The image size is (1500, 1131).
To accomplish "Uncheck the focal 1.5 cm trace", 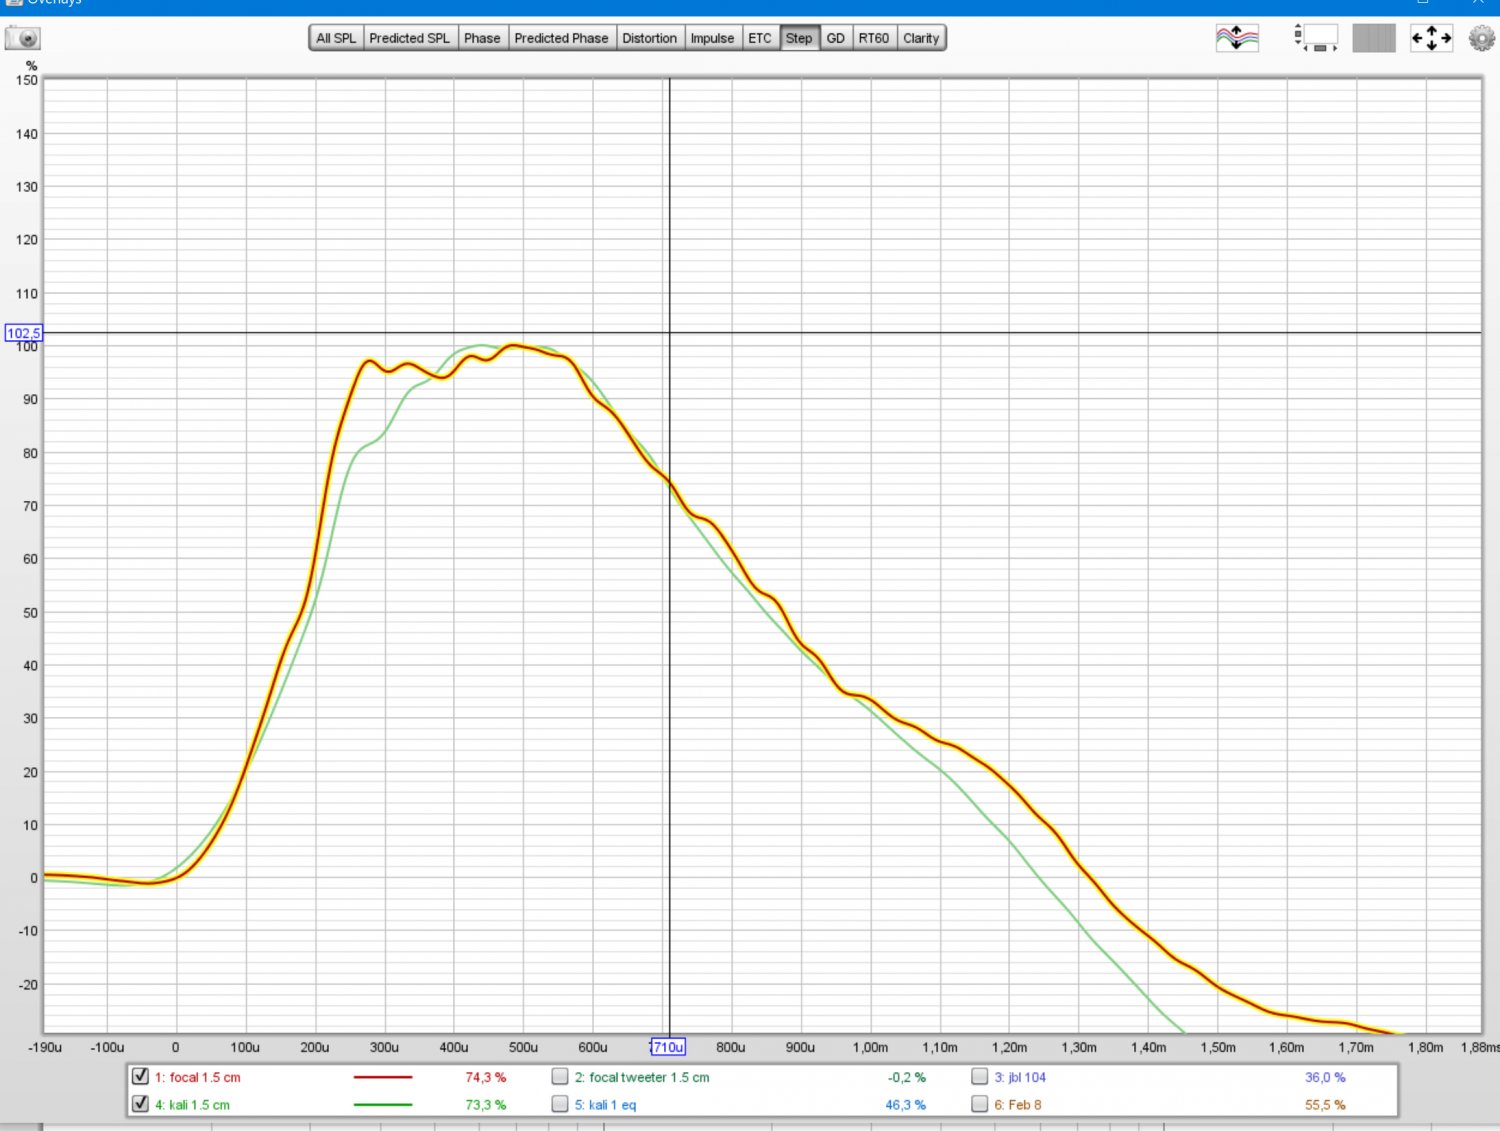I will 141,1076.
